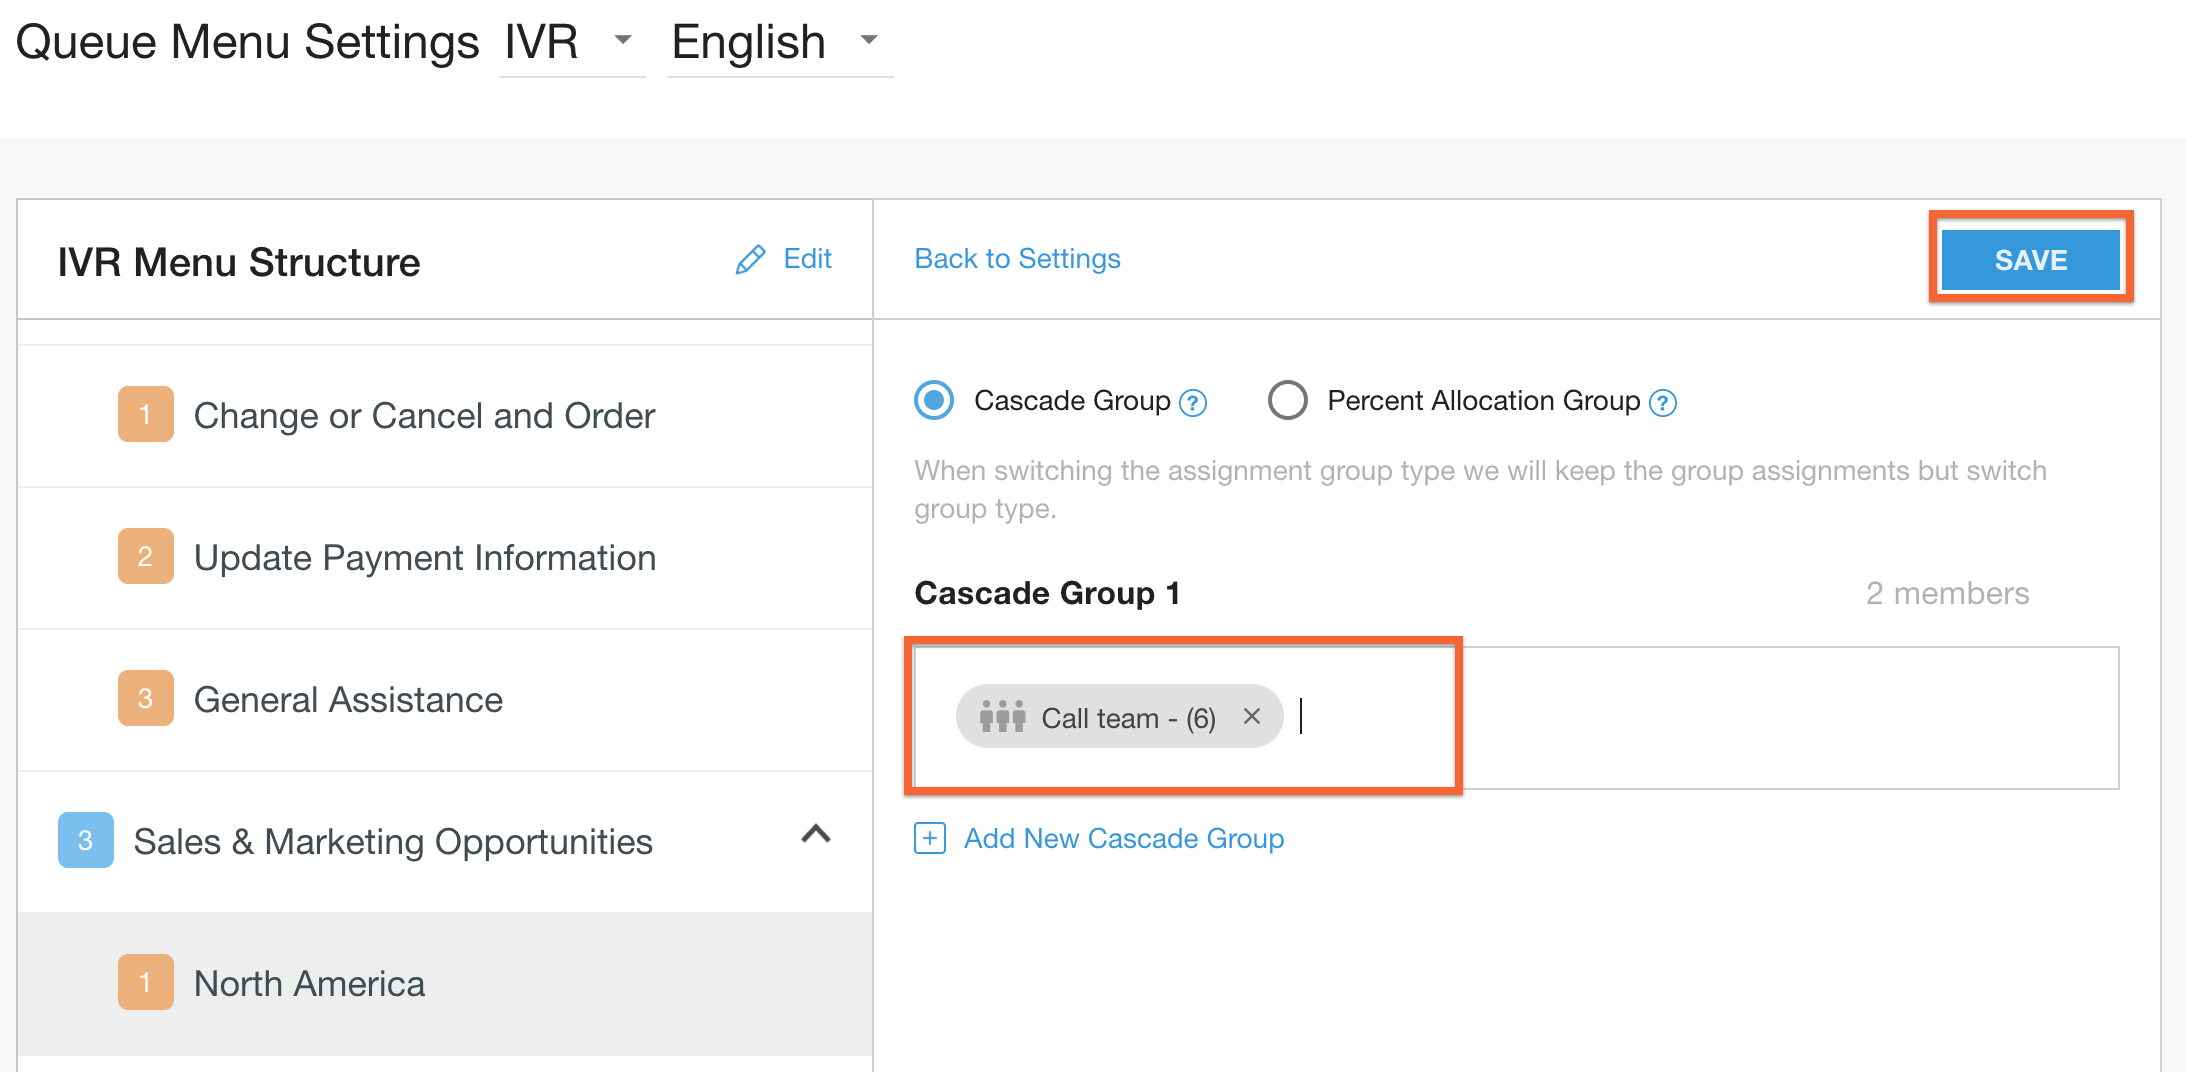Click help icon next to Cascade Group
Image resolution: width=2186 pixels, height=1072 pixels.
click(1193, 403)
